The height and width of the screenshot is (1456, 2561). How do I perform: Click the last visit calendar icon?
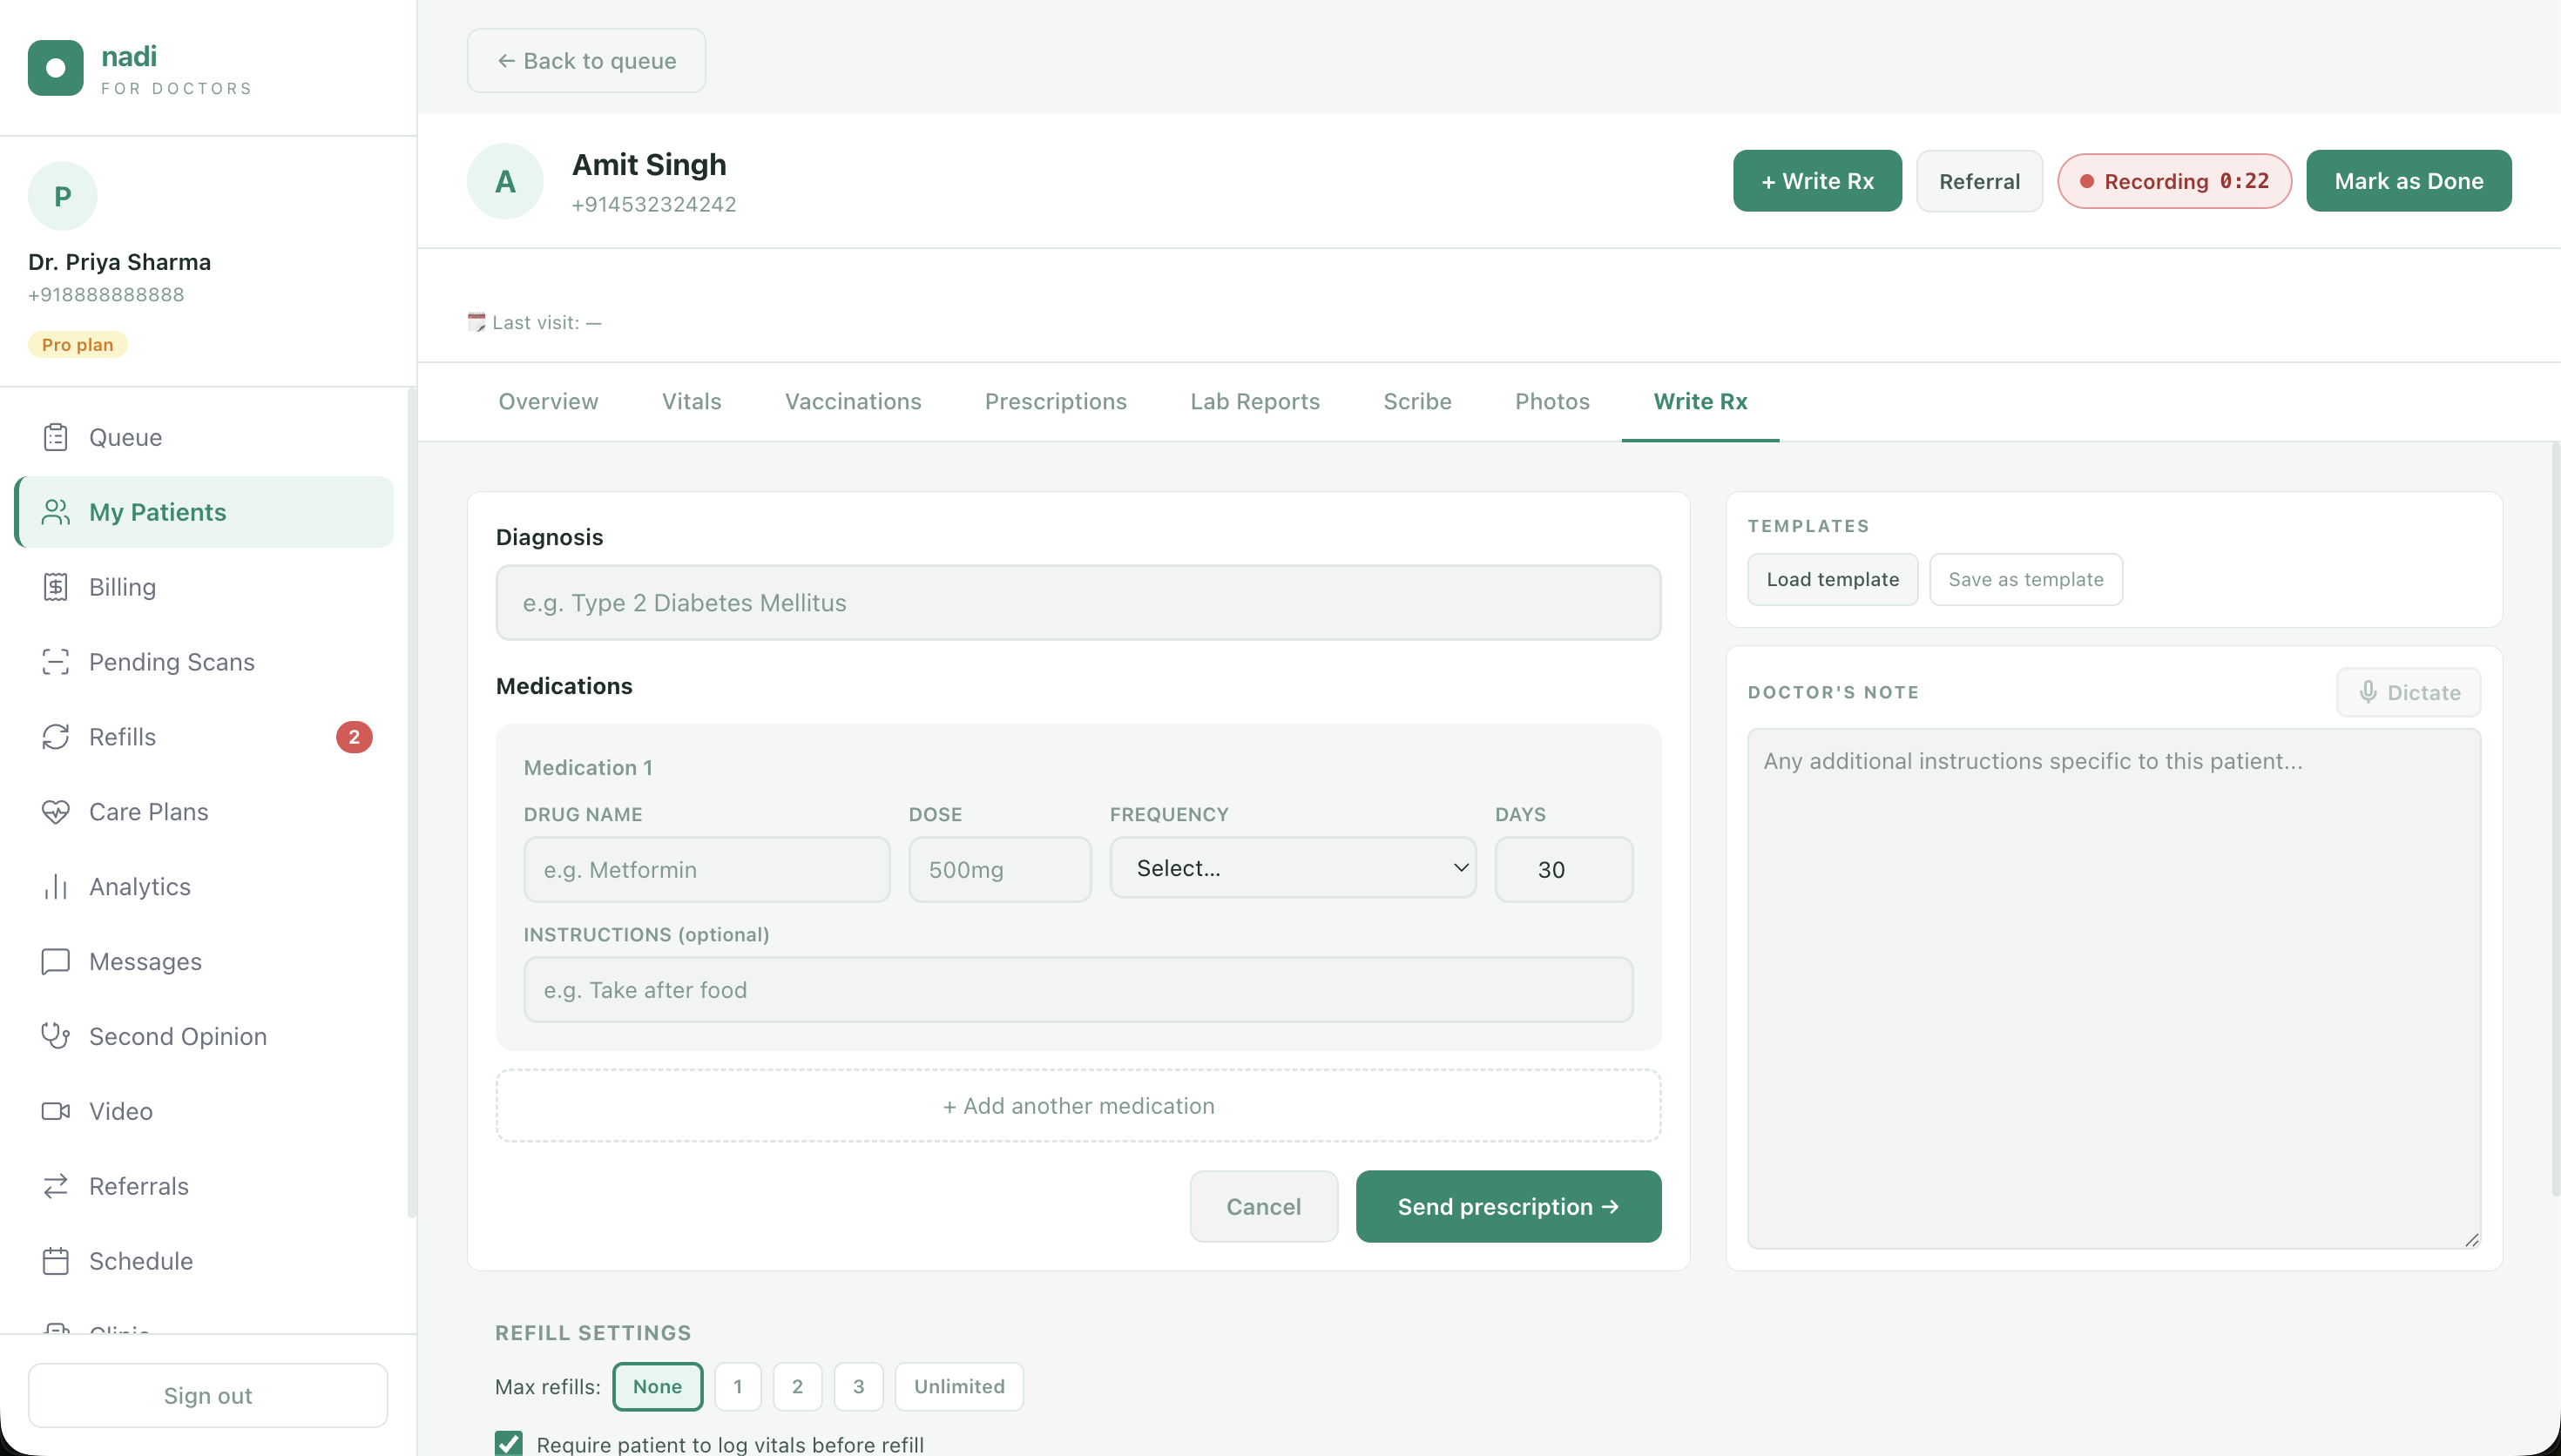(477, 322)
